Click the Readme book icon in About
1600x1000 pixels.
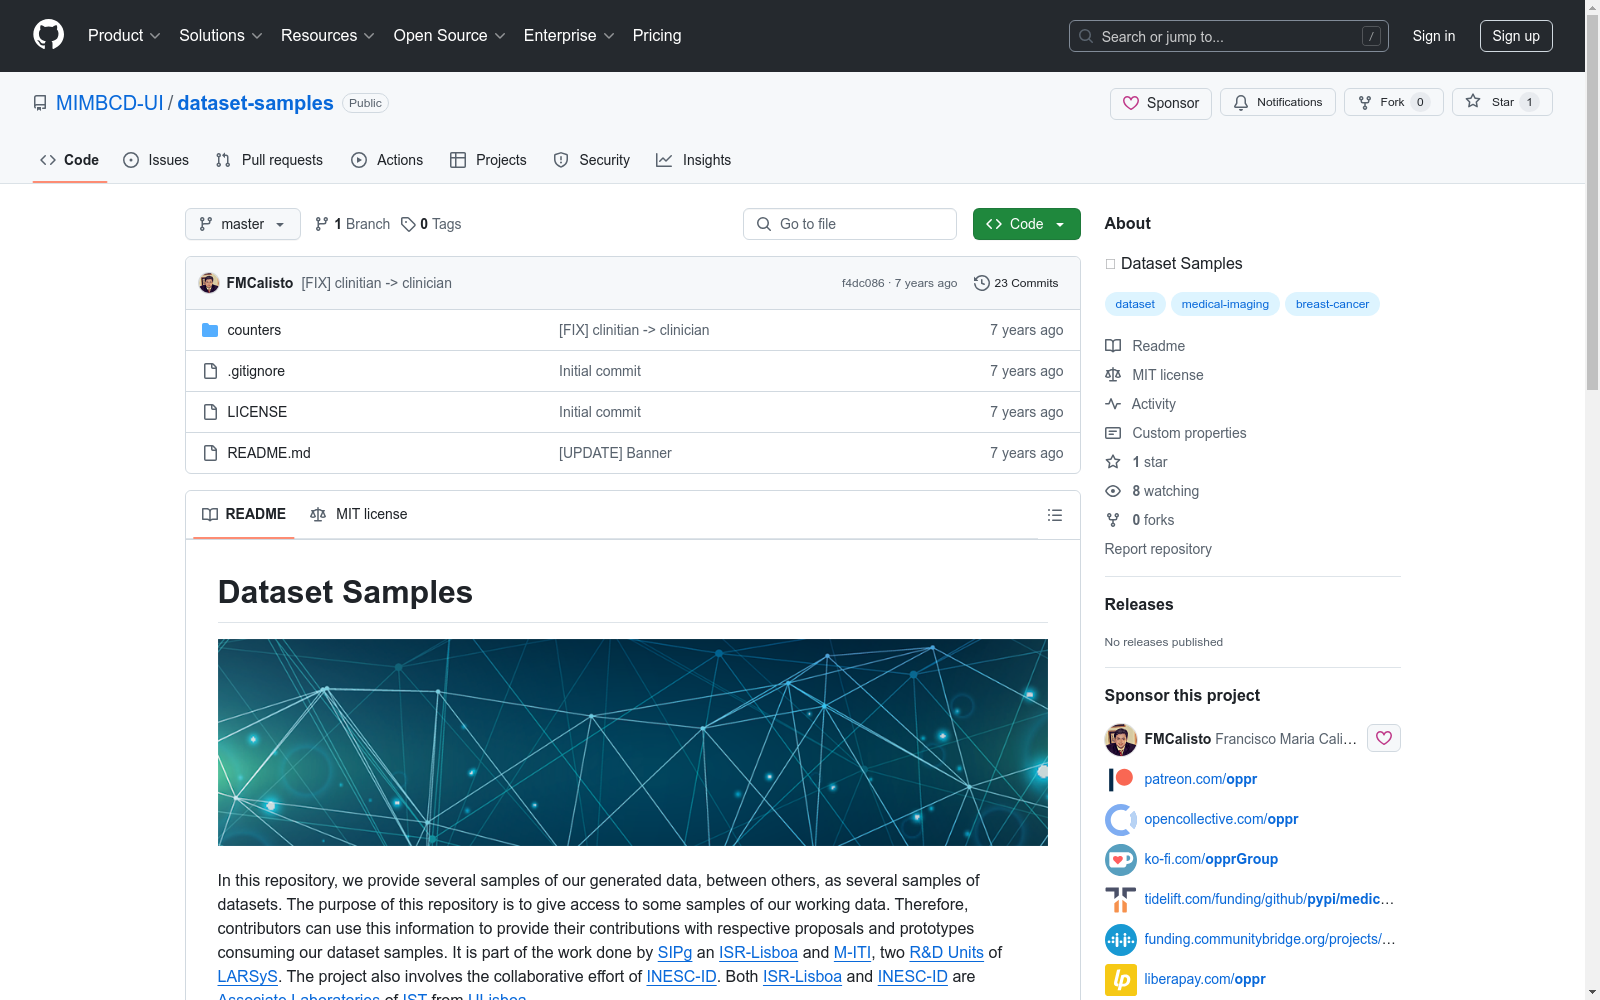1113,346
